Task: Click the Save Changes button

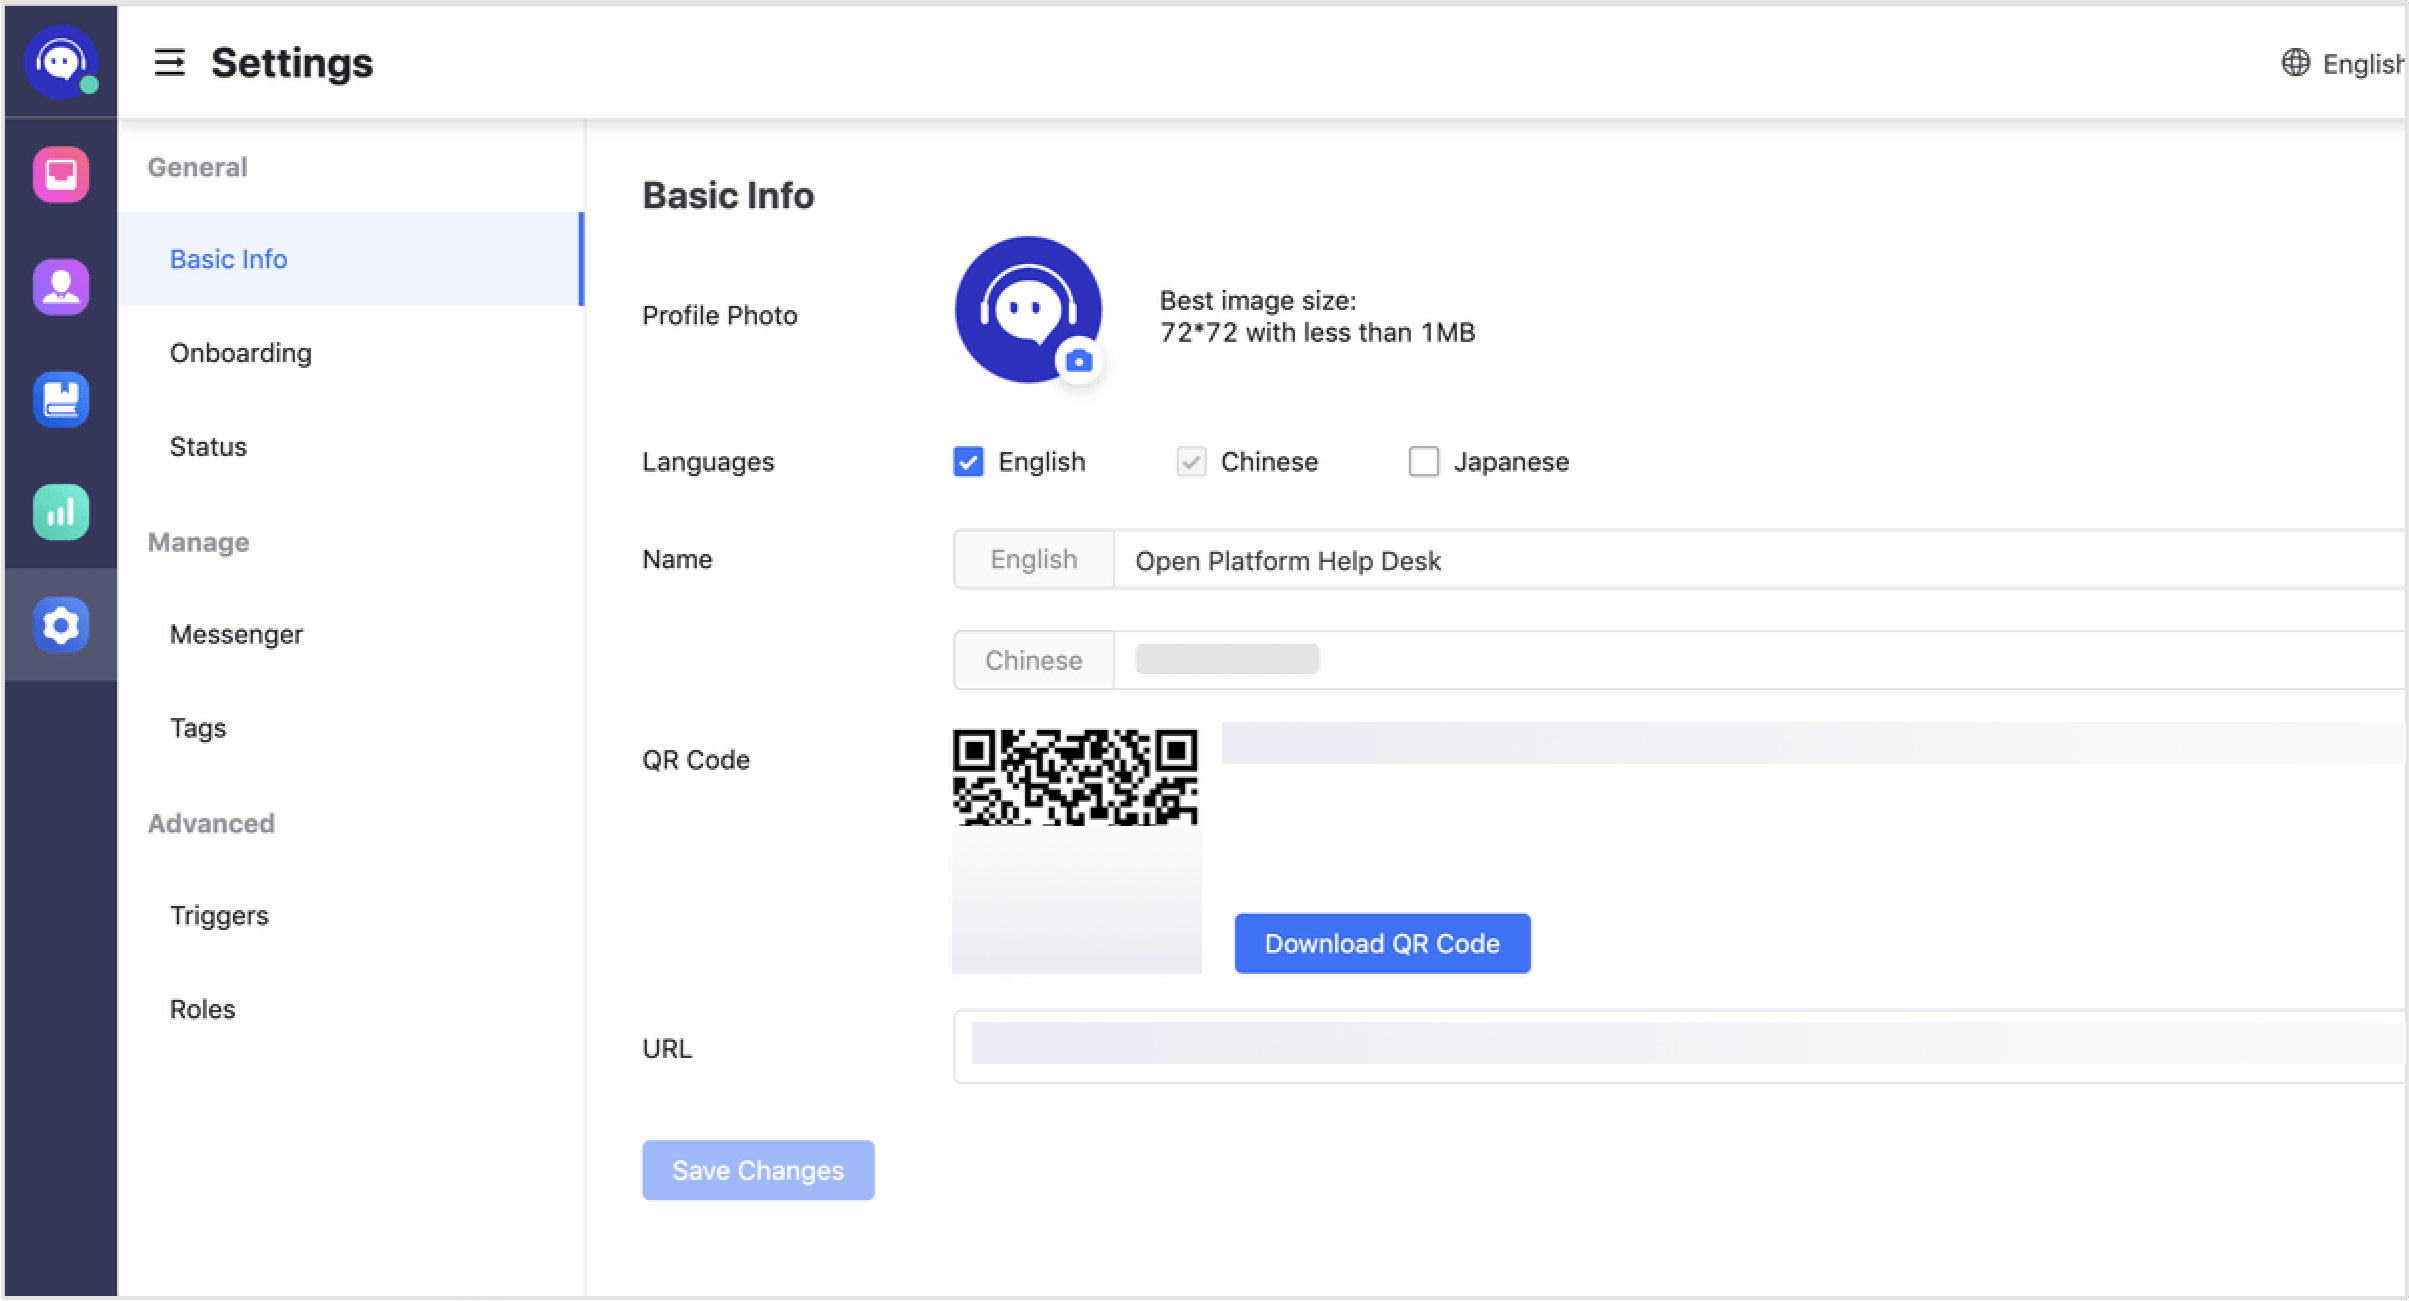Action: tap(758, 1170)
